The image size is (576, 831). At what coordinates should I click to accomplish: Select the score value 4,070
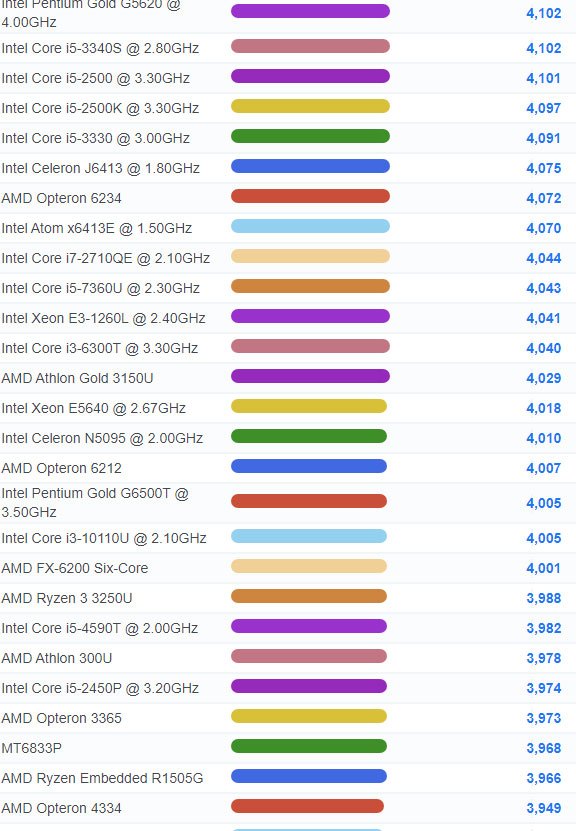pos(544,228)
